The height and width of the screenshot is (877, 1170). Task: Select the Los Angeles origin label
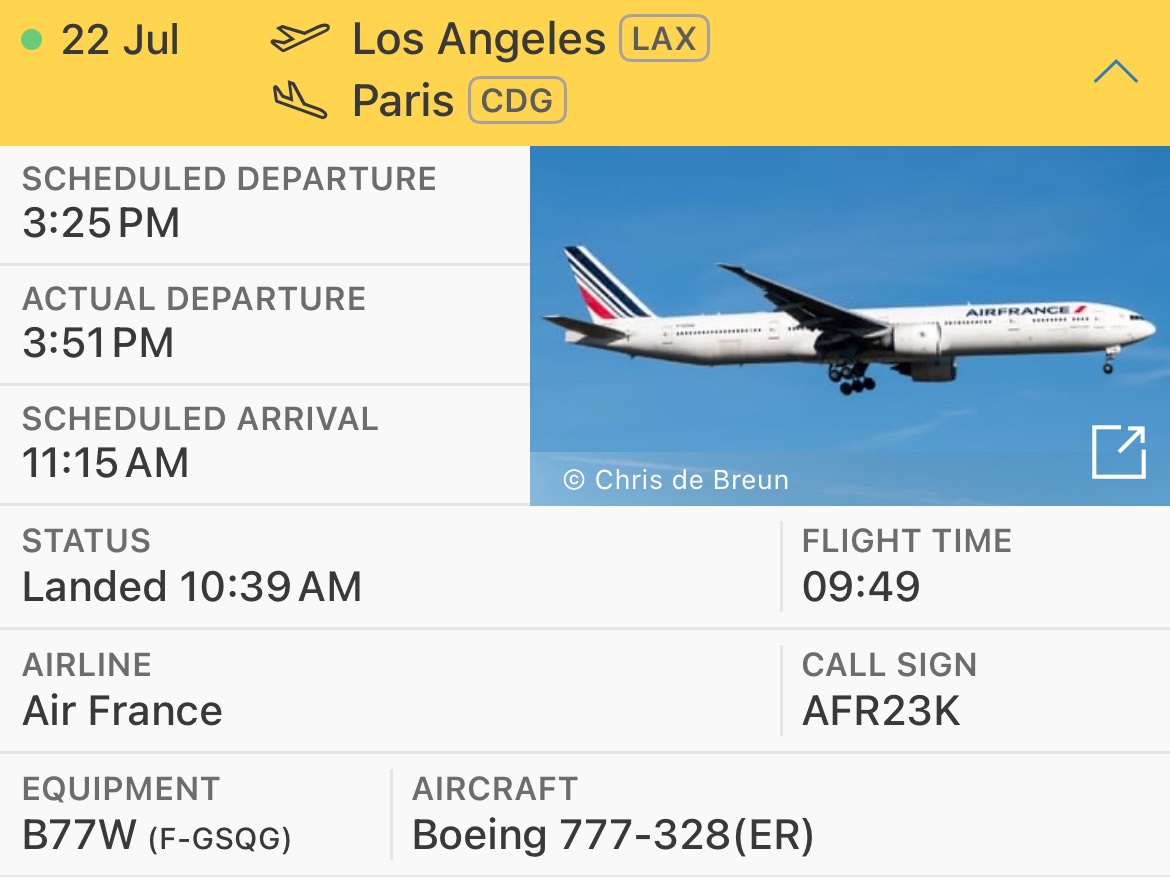click(478, 39)
